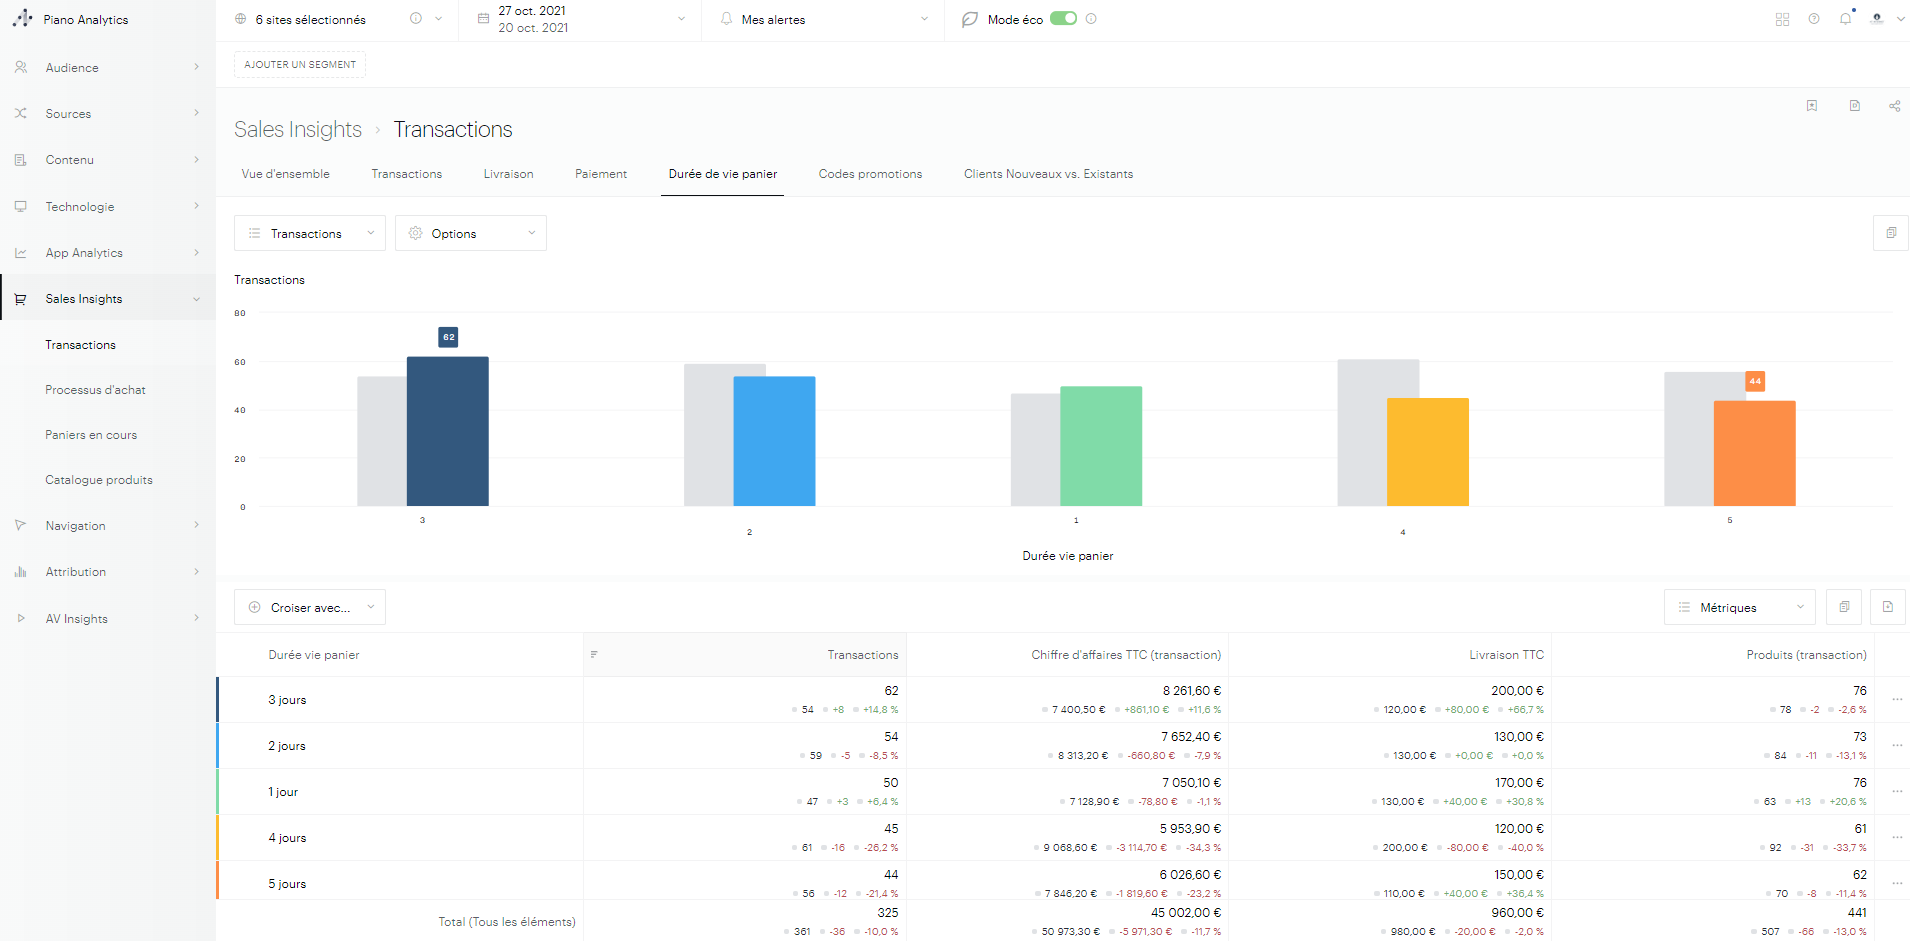Open the dashboard grid icon at top

(x=1782, y=19)
